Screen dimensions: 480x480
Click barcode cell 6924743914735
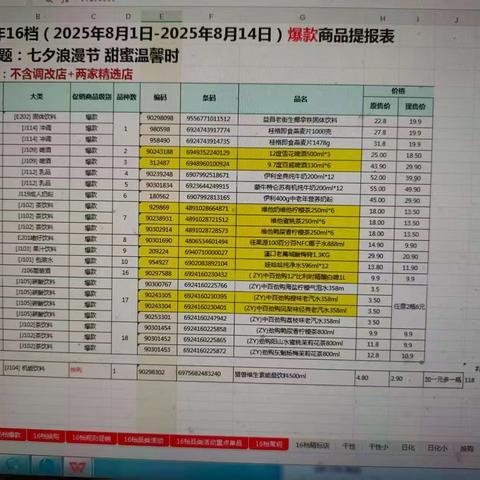208,141
